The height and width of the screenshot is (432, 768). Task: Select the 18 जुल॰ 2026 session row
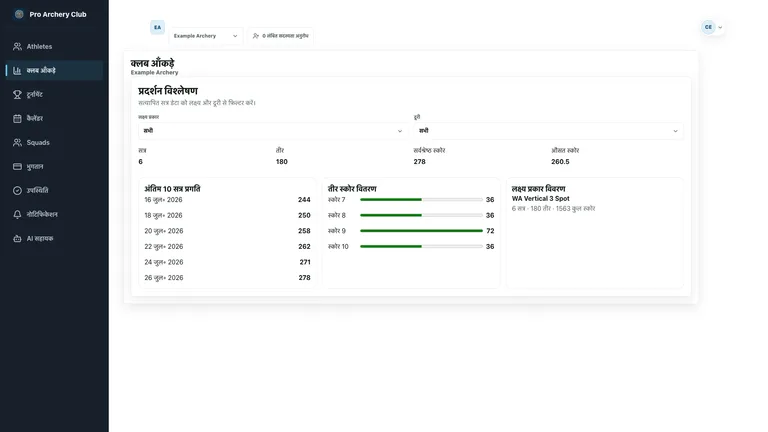pos(227,216)
